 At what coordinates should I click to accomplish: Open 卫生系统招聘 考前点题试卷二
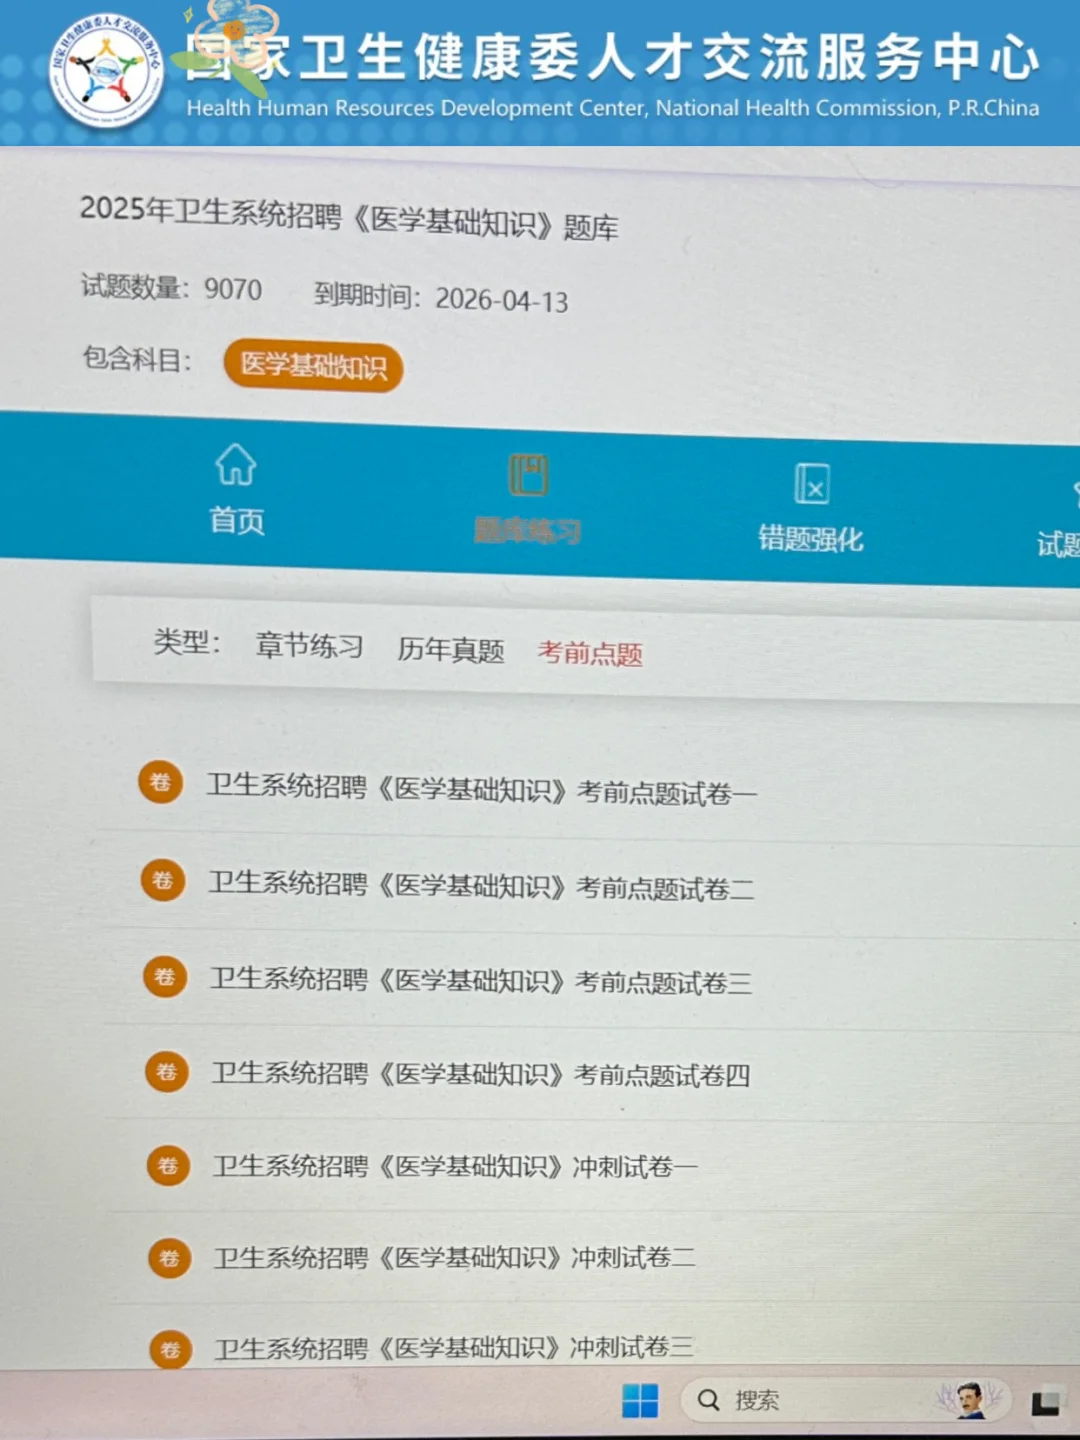point(482,887)
